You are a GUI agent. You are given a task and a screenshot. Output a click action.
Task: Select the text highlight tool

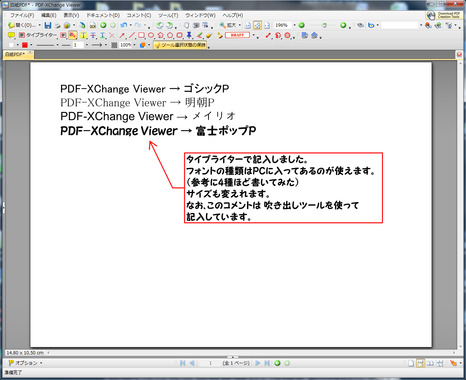pos(83,35)
